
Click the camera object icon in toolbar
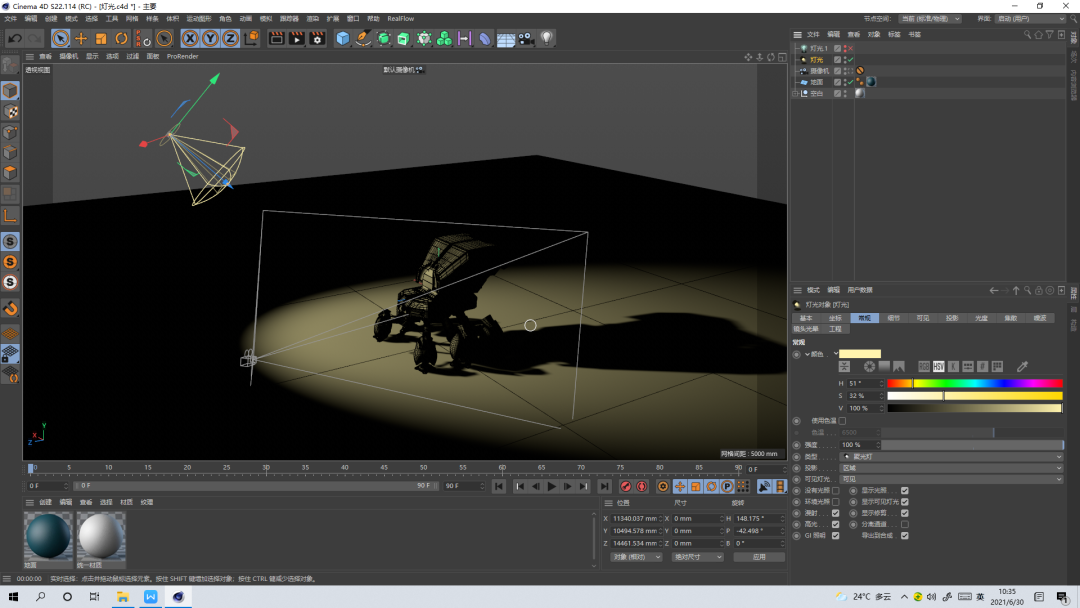[526, 39]
